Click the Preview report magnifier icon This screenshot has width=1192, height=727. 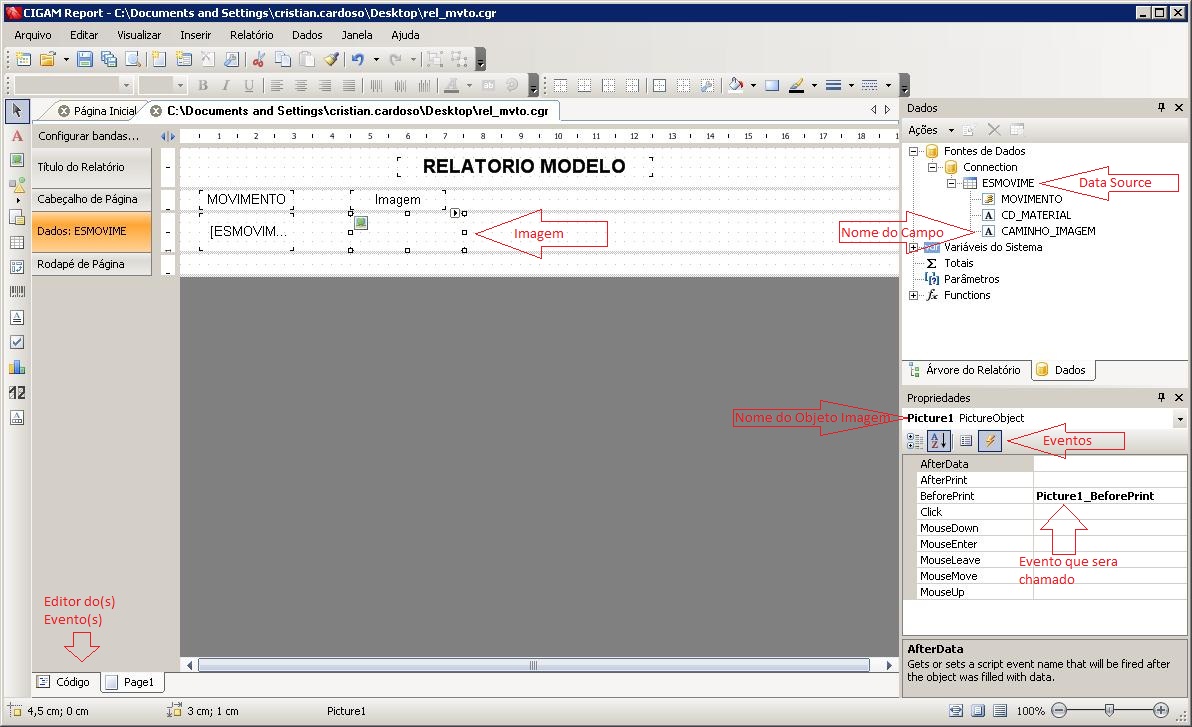pos(133,59)
